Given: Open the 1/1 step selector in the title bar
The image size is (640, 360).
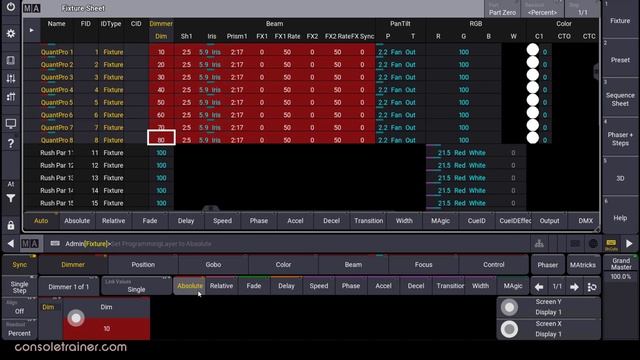Looking at the screenshot, I should point(582,9).
